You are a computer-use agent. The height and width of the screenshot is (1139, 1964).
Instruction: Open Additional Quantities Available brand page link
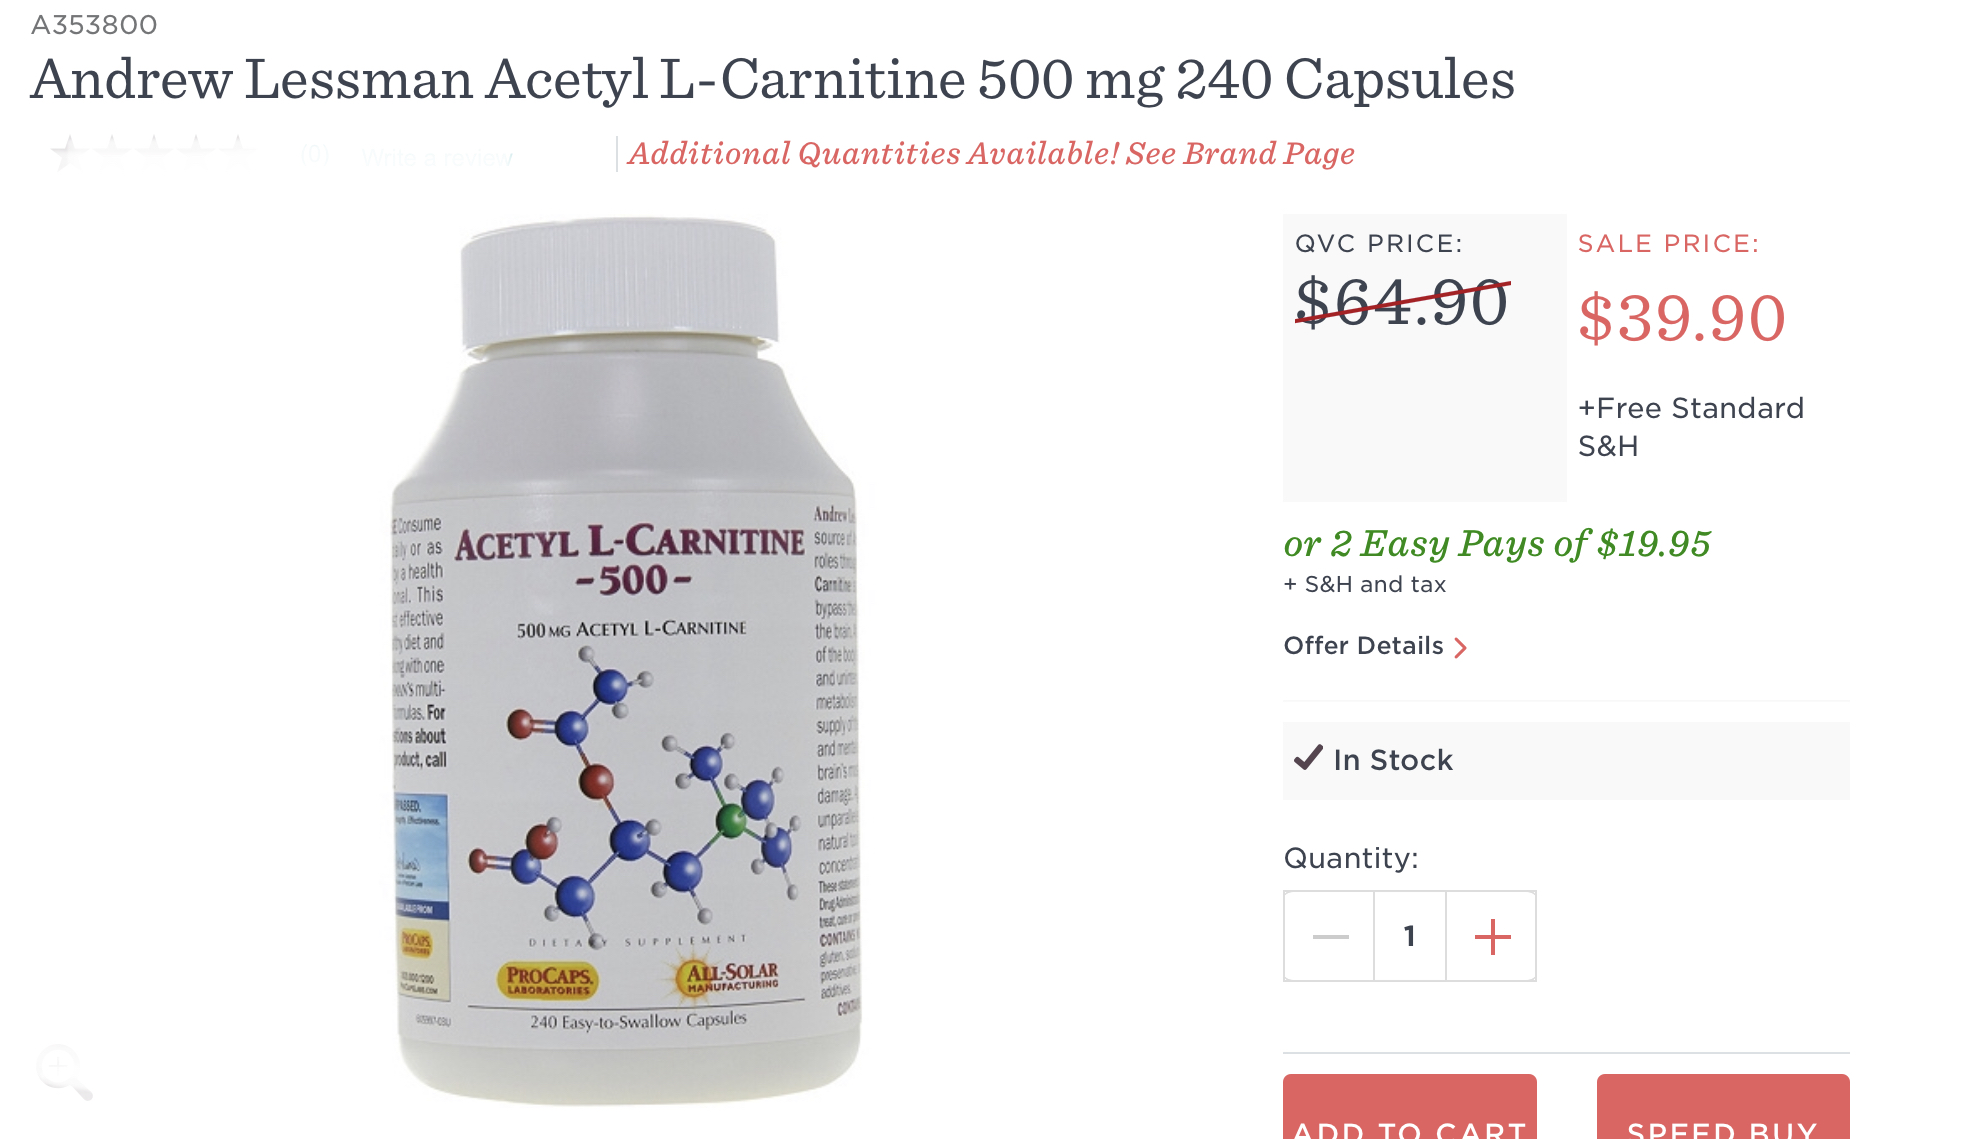click(991, 154)
